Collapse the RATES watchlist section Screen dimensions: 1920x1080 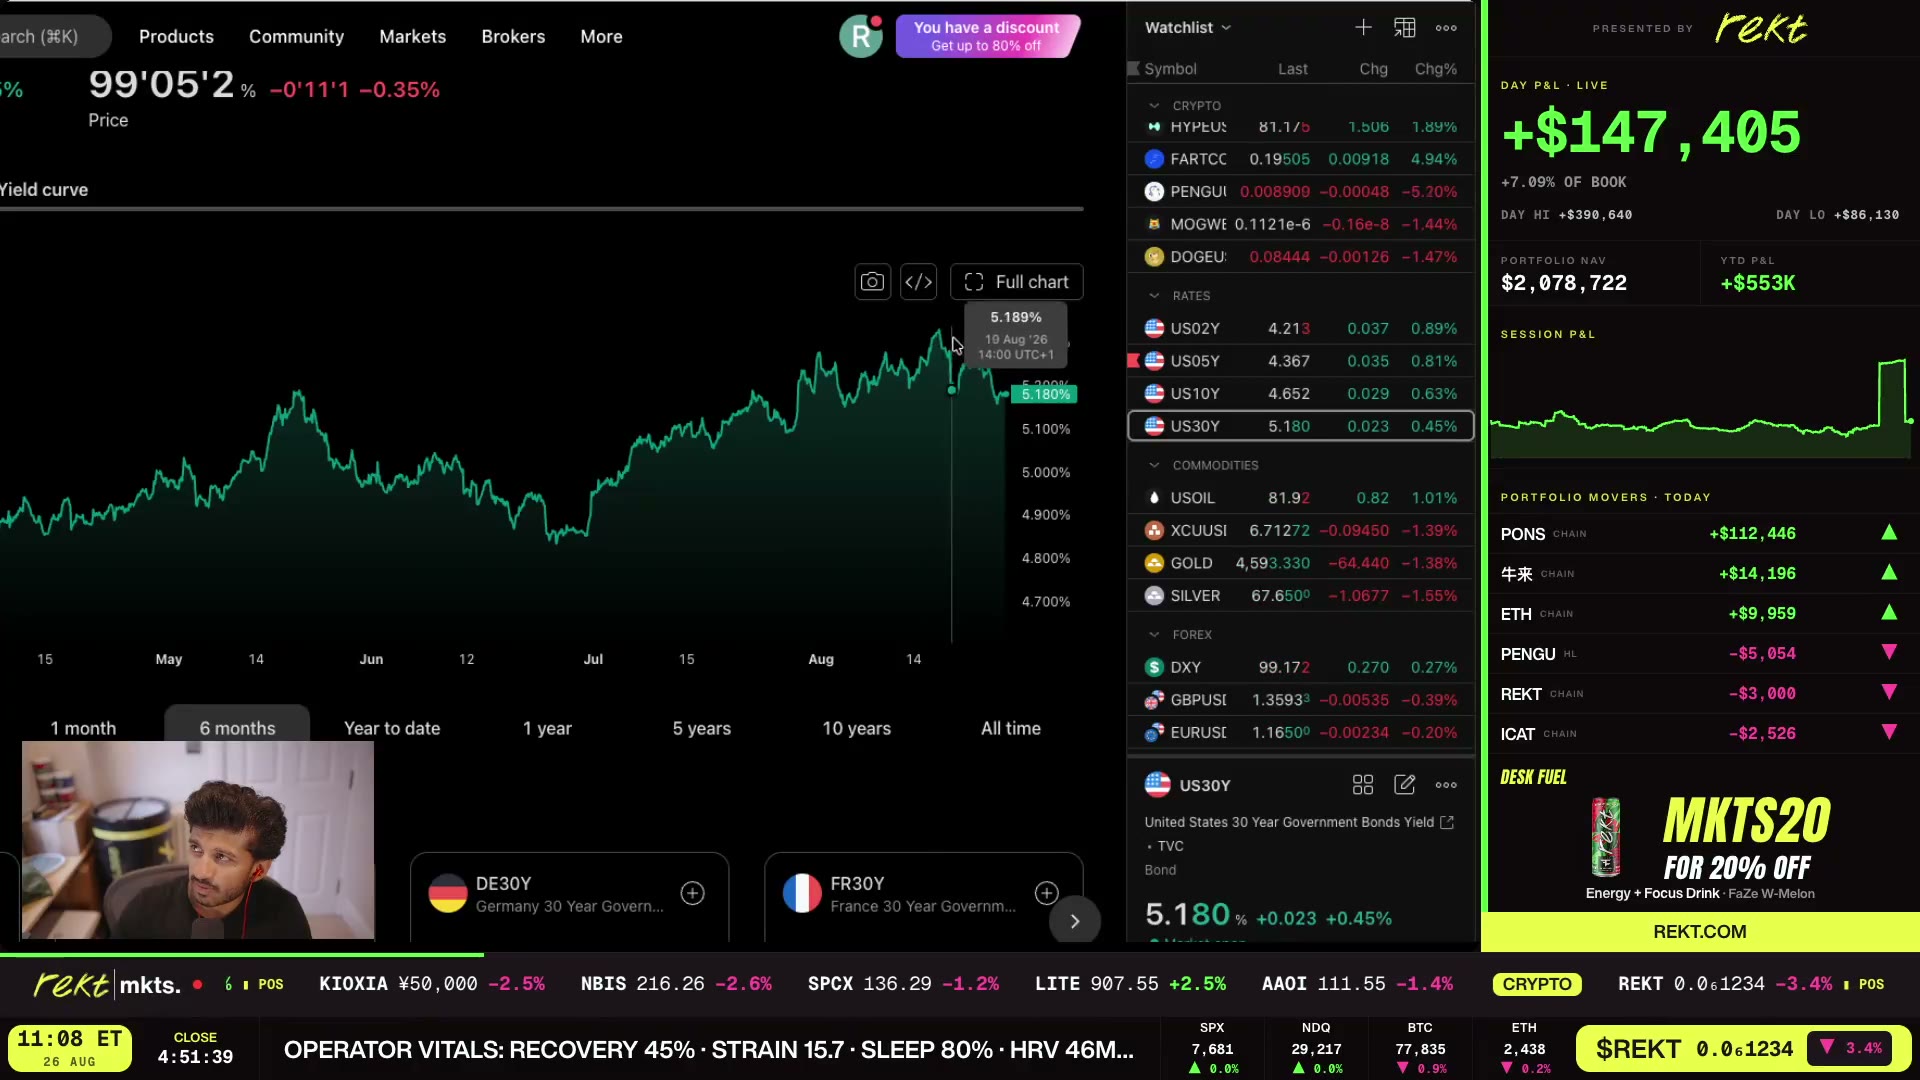(x=1154, y=296)
